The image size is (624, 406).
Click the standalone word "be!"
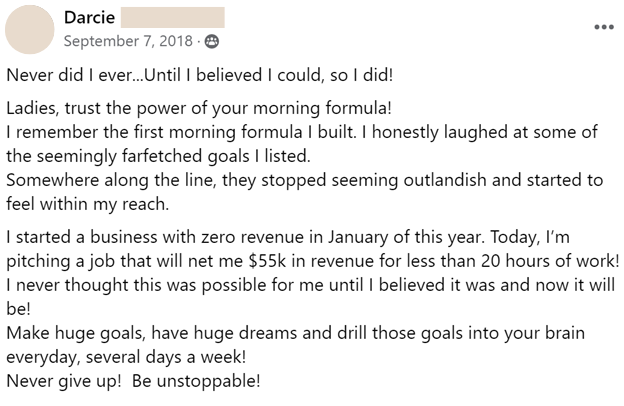(18, 309)
